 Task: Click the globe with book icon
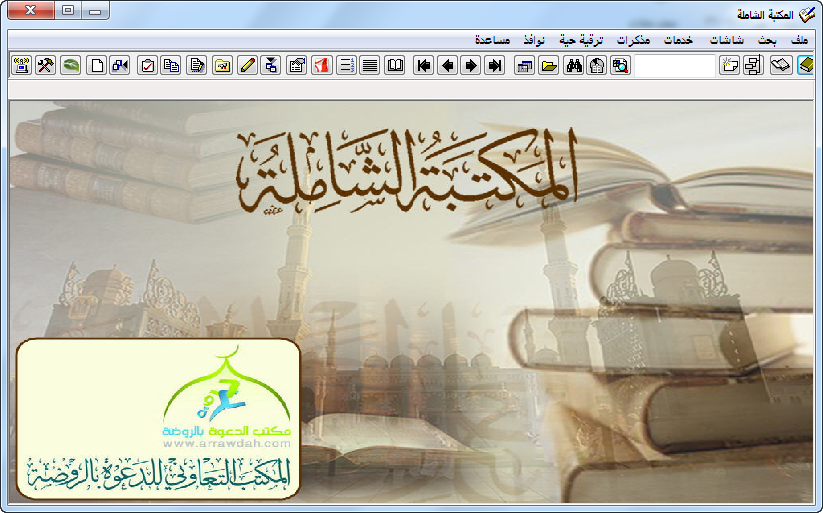(596, 66)
